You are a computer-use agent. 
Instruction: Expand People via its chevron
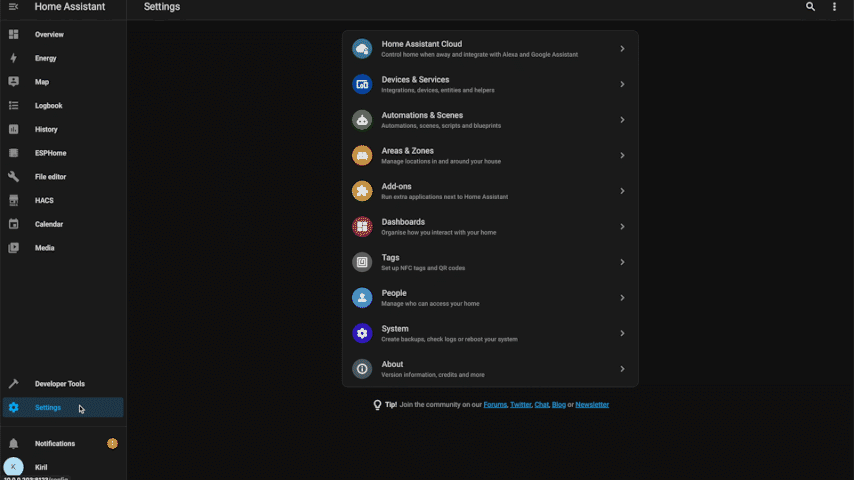coord(622,297)
